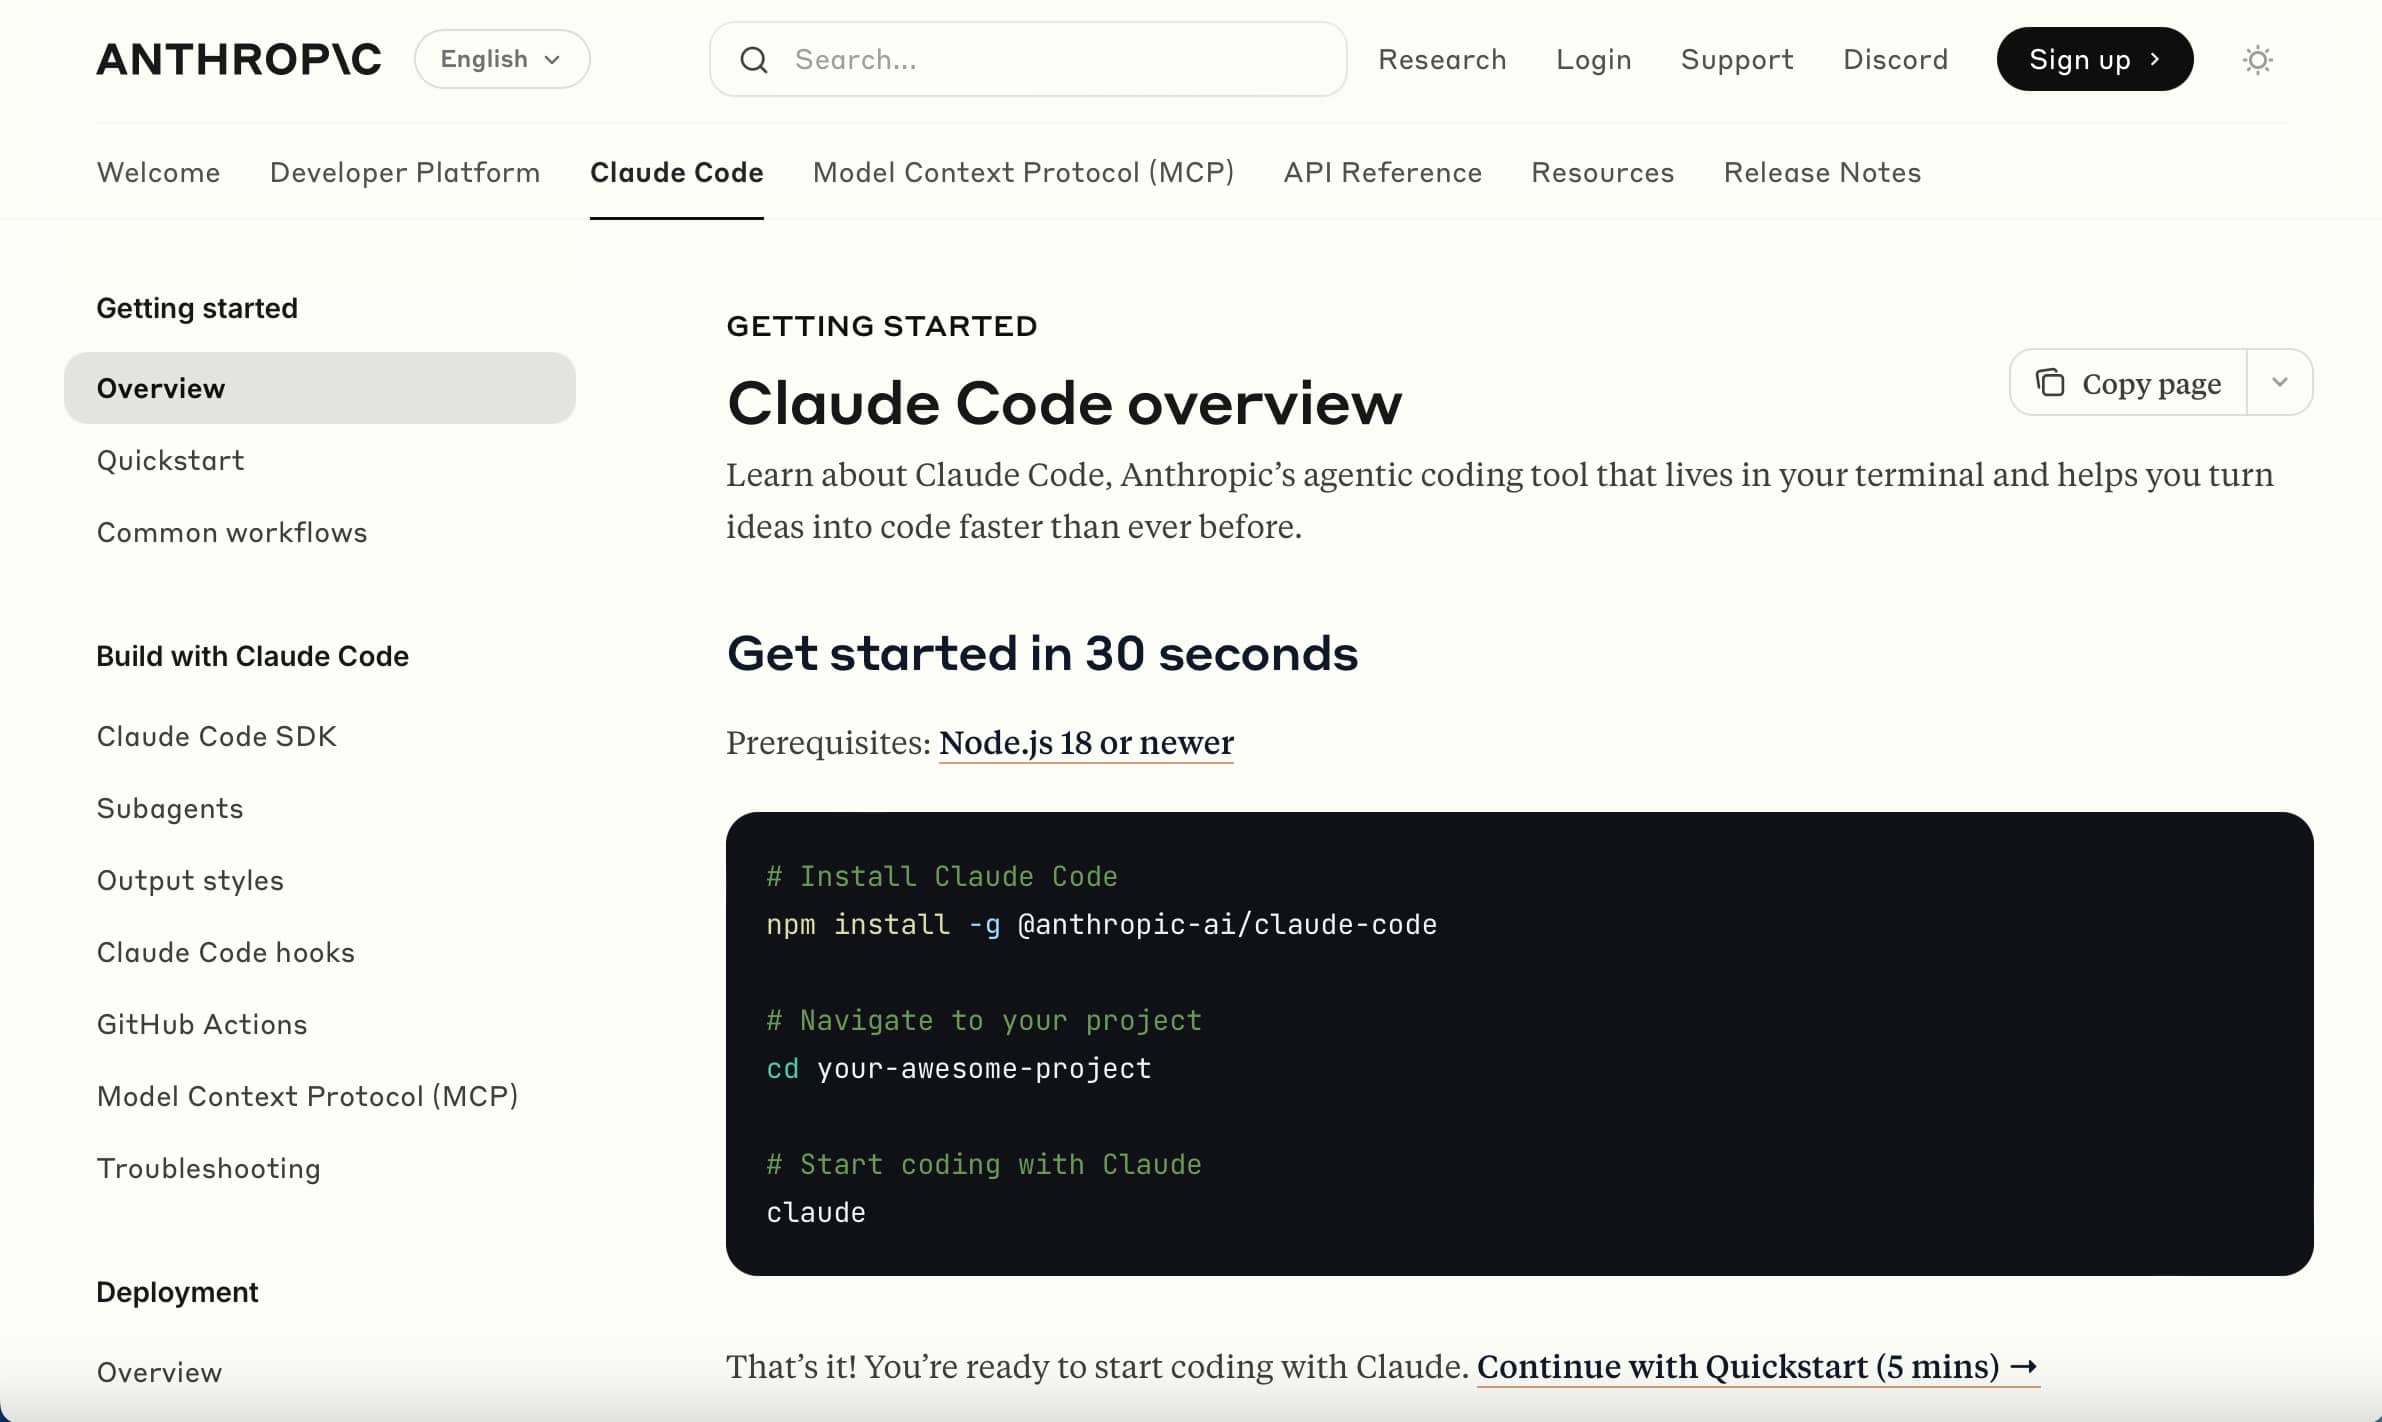Click the Claude Code overview title
Screen dimensions: 2382x1422
tap(1064, 403)
